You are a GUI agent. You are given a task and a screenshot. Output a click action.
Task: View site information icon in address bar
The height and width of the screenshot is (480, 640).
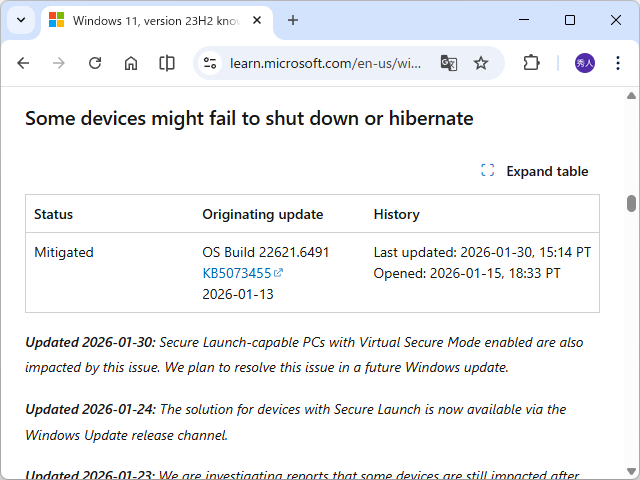click(x=210, y=63)
